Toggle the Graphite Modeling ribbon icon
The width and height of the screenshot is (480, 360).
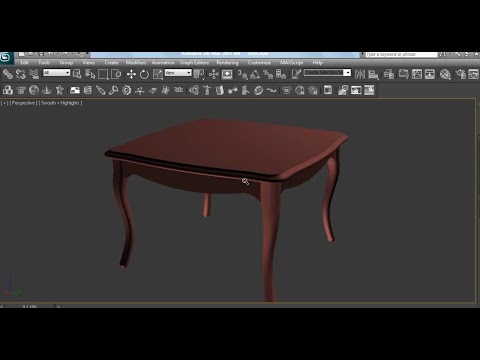coord(404,74)
